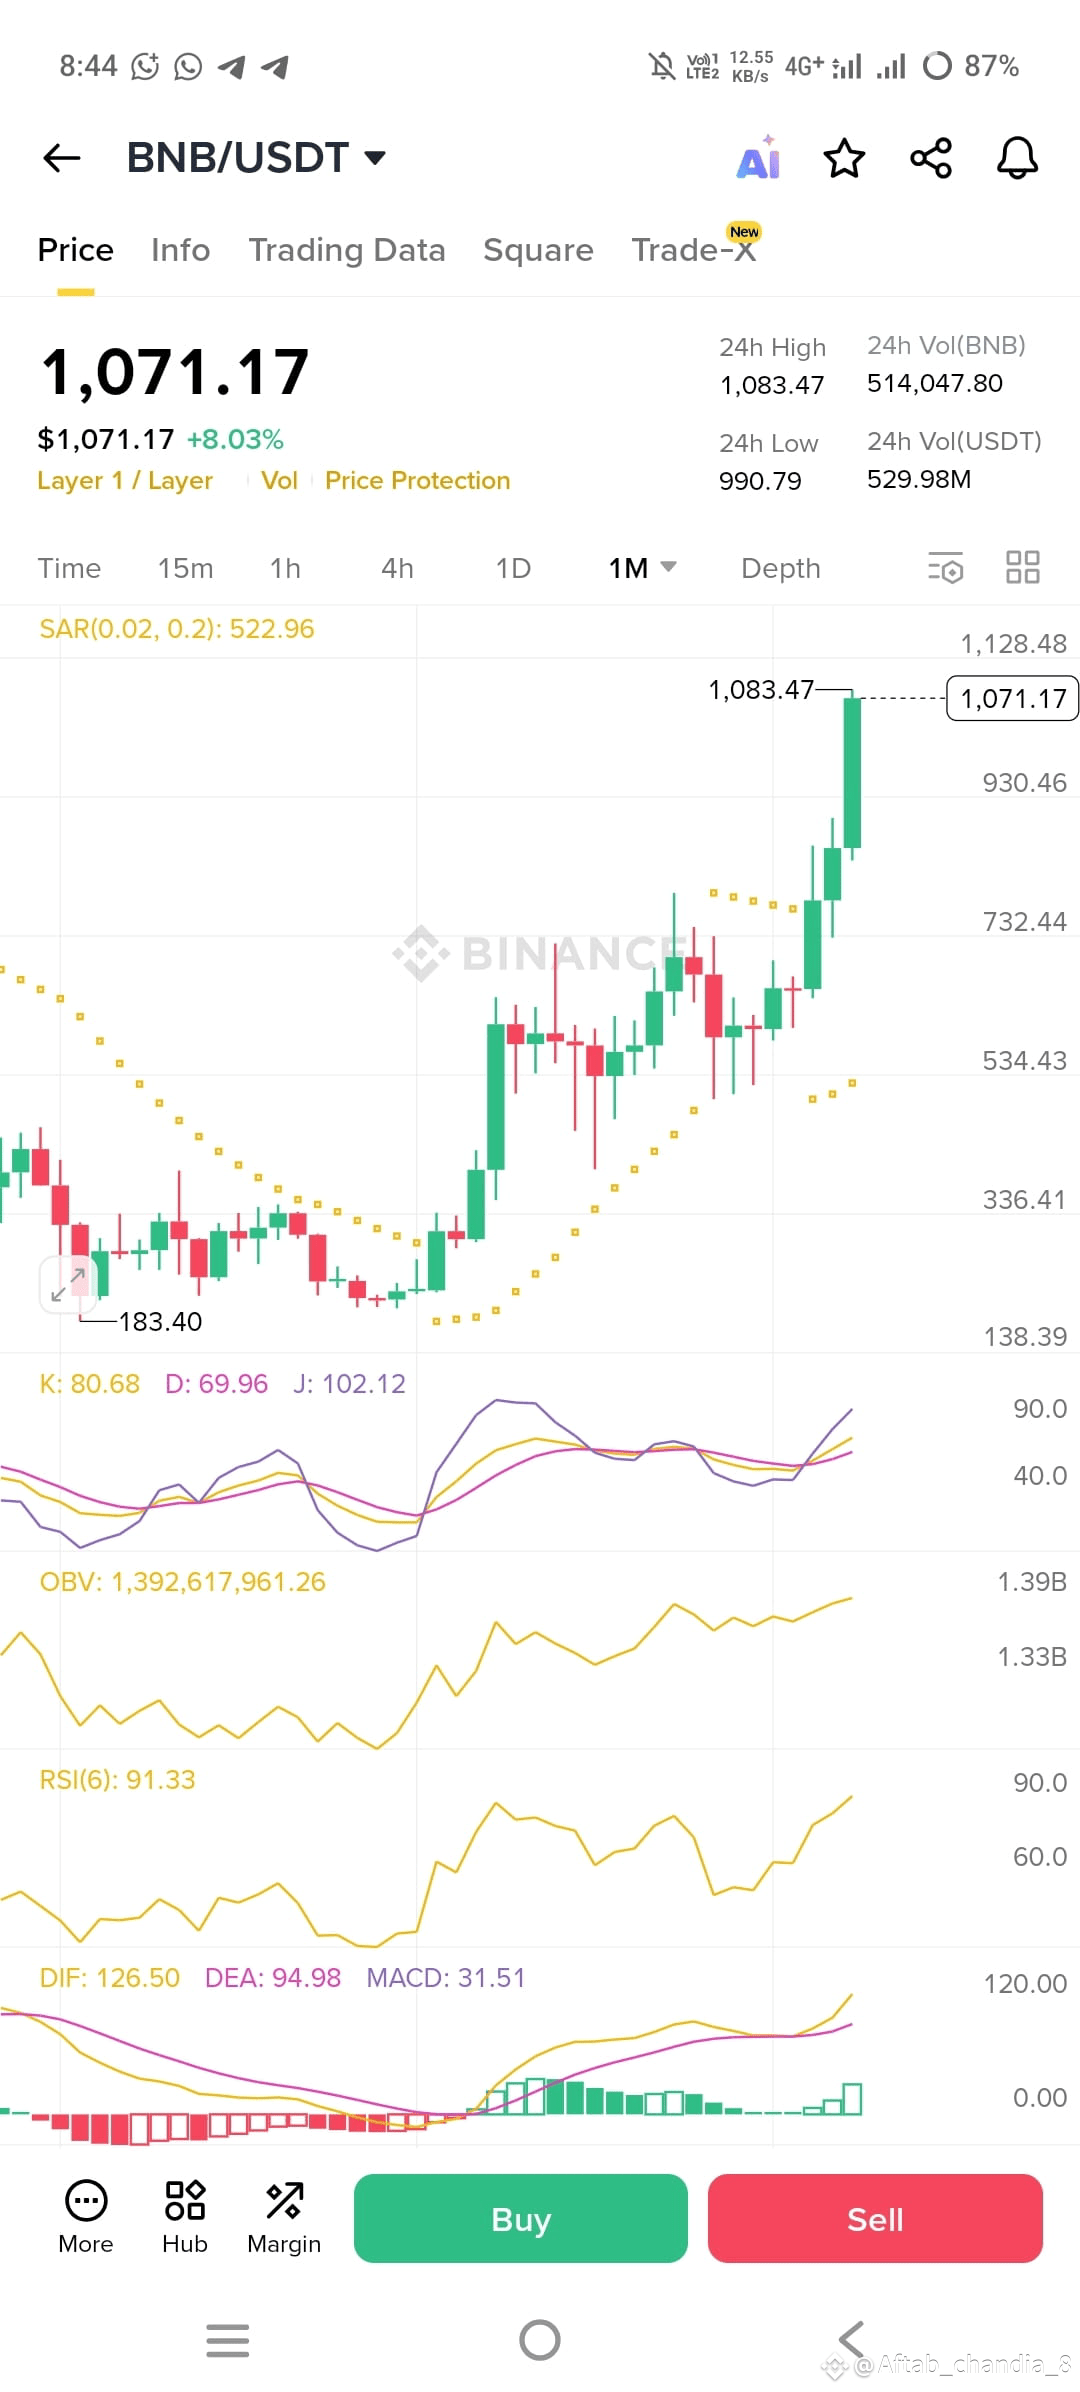Tap the MACD: 31.51 value
Image resolution: width=1080 pixels, height=2392 pixels.
point(446,1978)
